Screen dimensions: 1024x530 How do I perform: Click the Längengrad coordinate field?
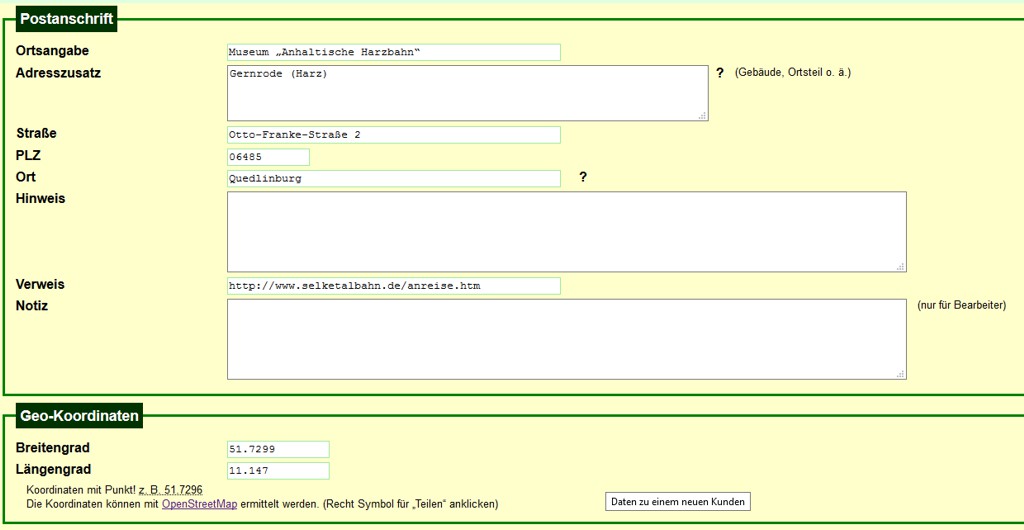pyautogui.click(x=278, y=471)
